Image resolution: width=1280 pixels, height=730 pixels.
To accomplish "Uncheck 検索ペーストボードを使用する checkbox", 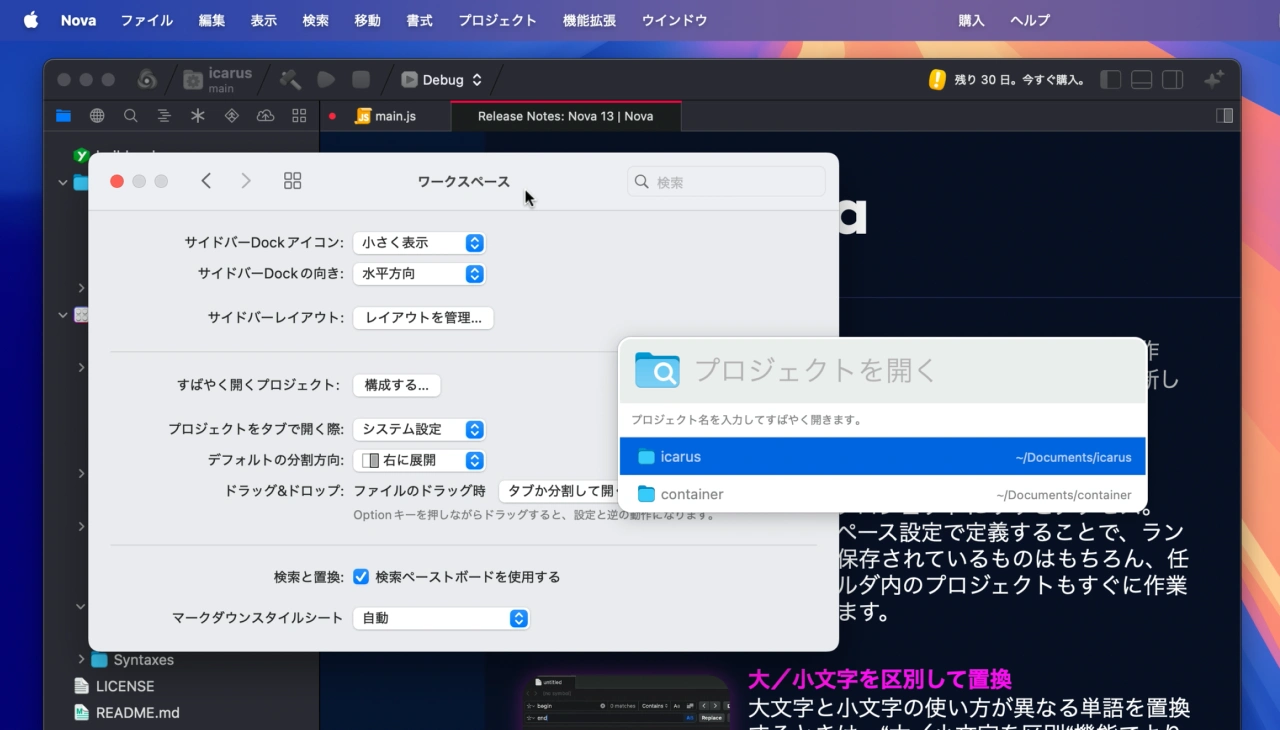I will 361,577.
